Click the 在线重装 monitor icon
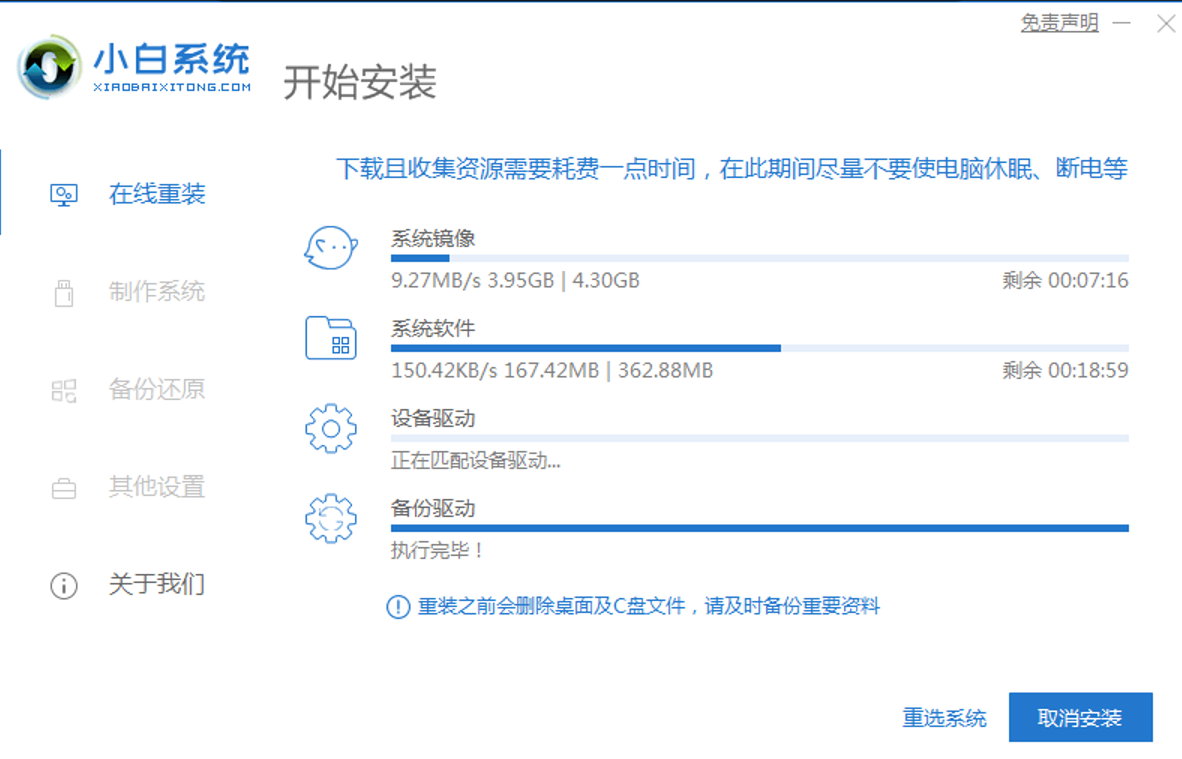The height and width of the screenshot is (759, 1182). (64, 194)
